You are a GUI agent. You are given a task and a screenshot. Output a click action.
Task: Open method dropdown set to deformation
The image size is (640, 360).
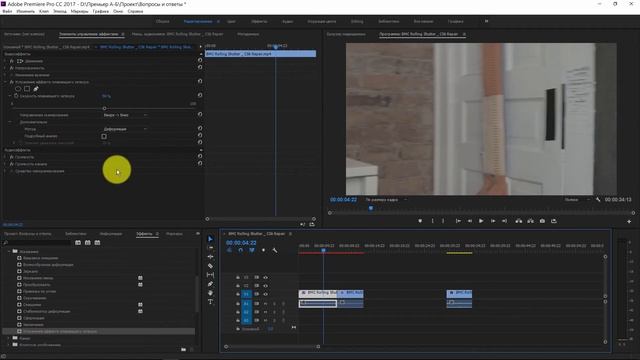point(125,129)
